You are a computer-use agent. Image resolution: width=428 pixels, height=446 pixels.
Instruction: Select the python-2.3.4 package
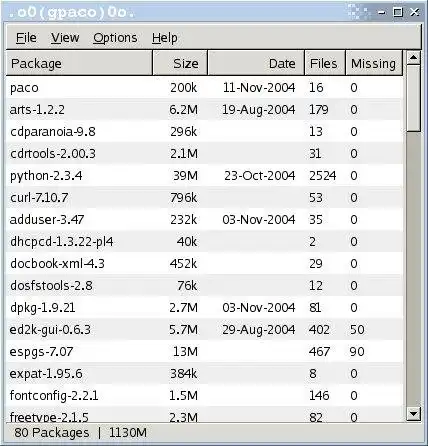coord(204,175)
